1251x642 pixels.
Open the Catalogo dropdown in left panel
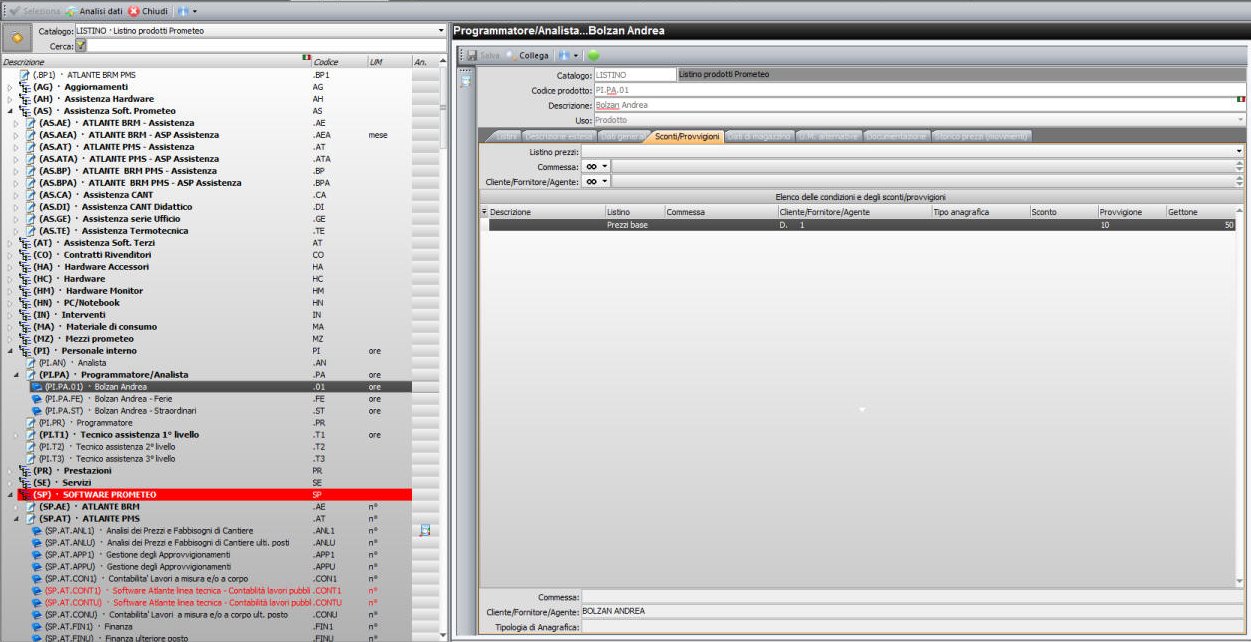click(441, 31)
